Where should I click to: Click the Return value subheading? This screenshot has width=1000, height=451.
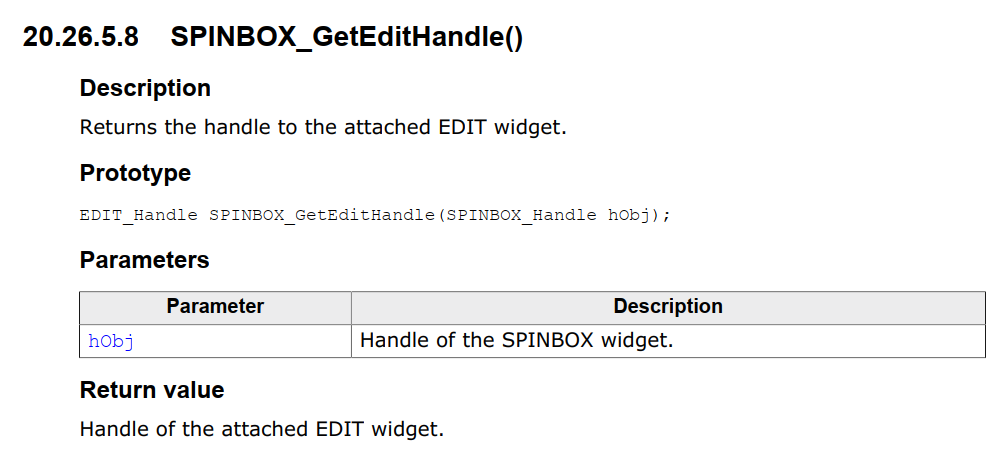pos(152,390)
